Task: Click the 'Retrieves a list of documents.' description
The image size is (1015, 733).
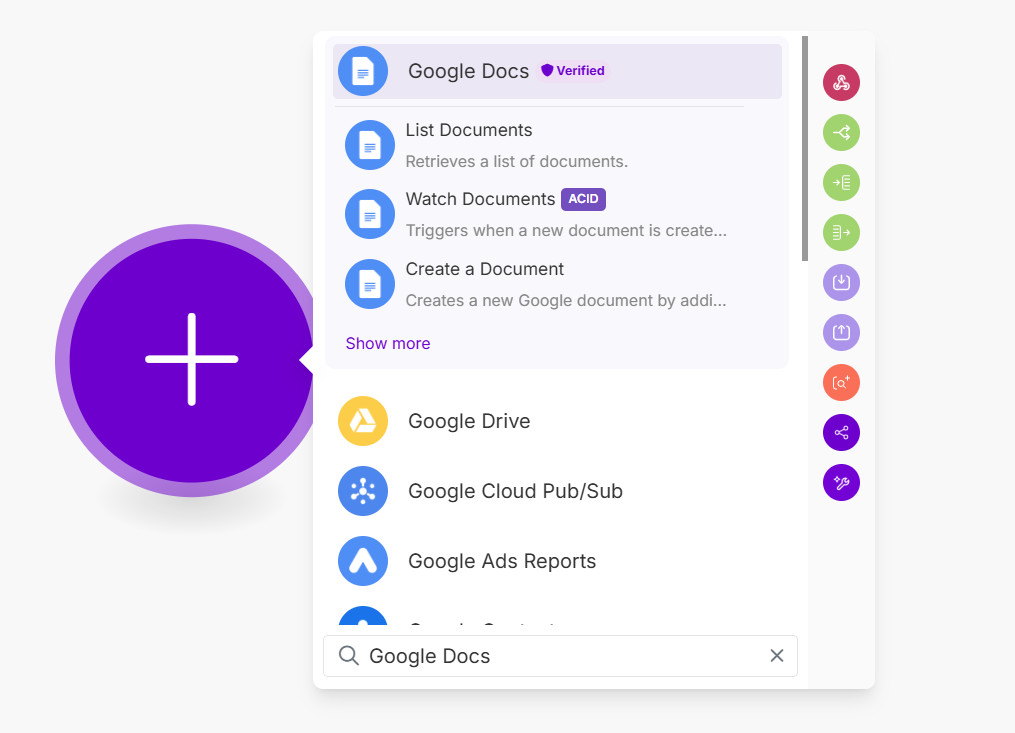Action: 517,161
